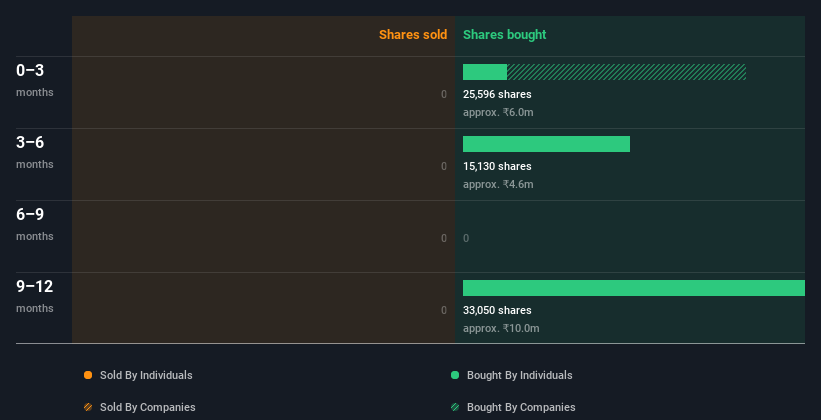Click the green bar in 3–6 months row
Image resolution: width=821 pixels, height=420 pixels.
coord(546,144)
